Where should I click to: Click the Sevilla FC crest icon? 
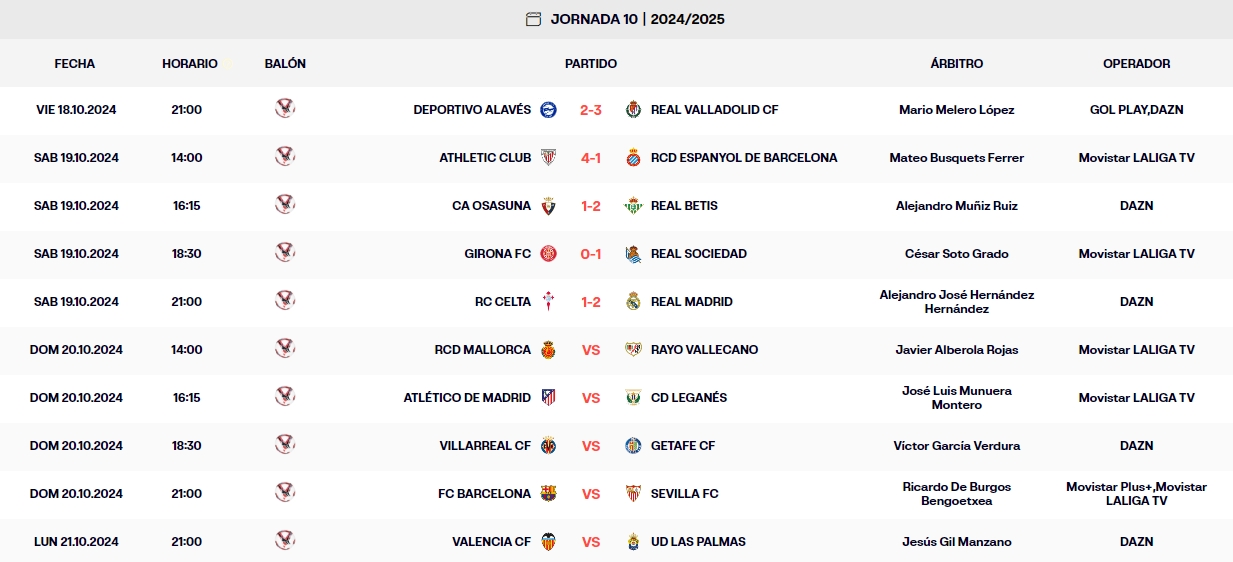coord(633,494)
